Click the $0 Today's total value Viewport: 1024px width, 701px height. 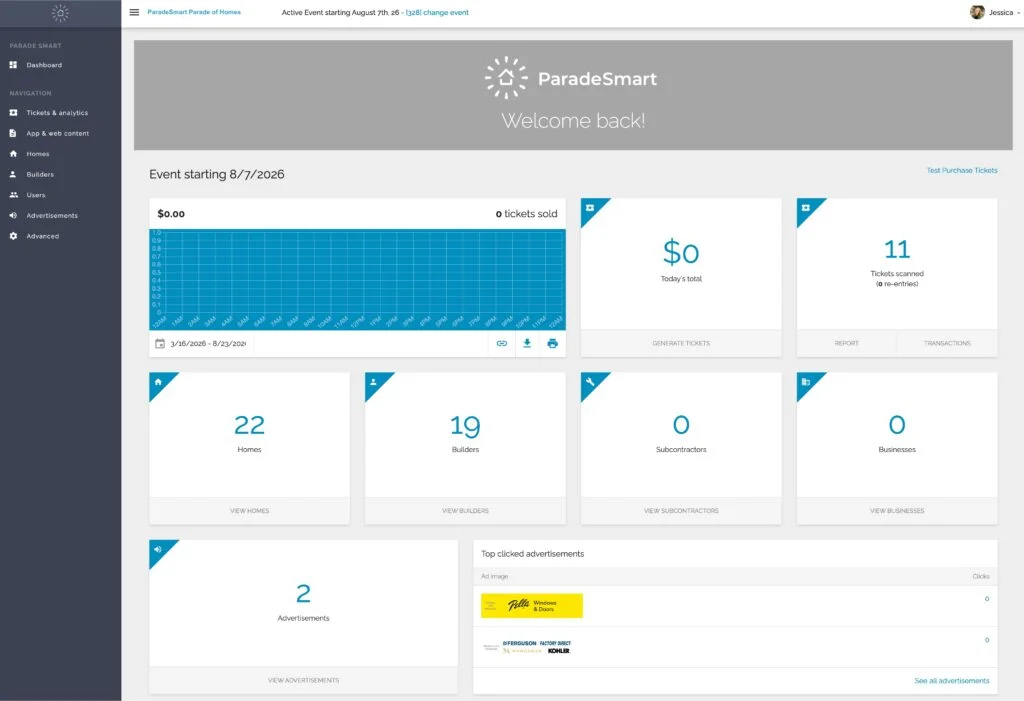[681, 252]
